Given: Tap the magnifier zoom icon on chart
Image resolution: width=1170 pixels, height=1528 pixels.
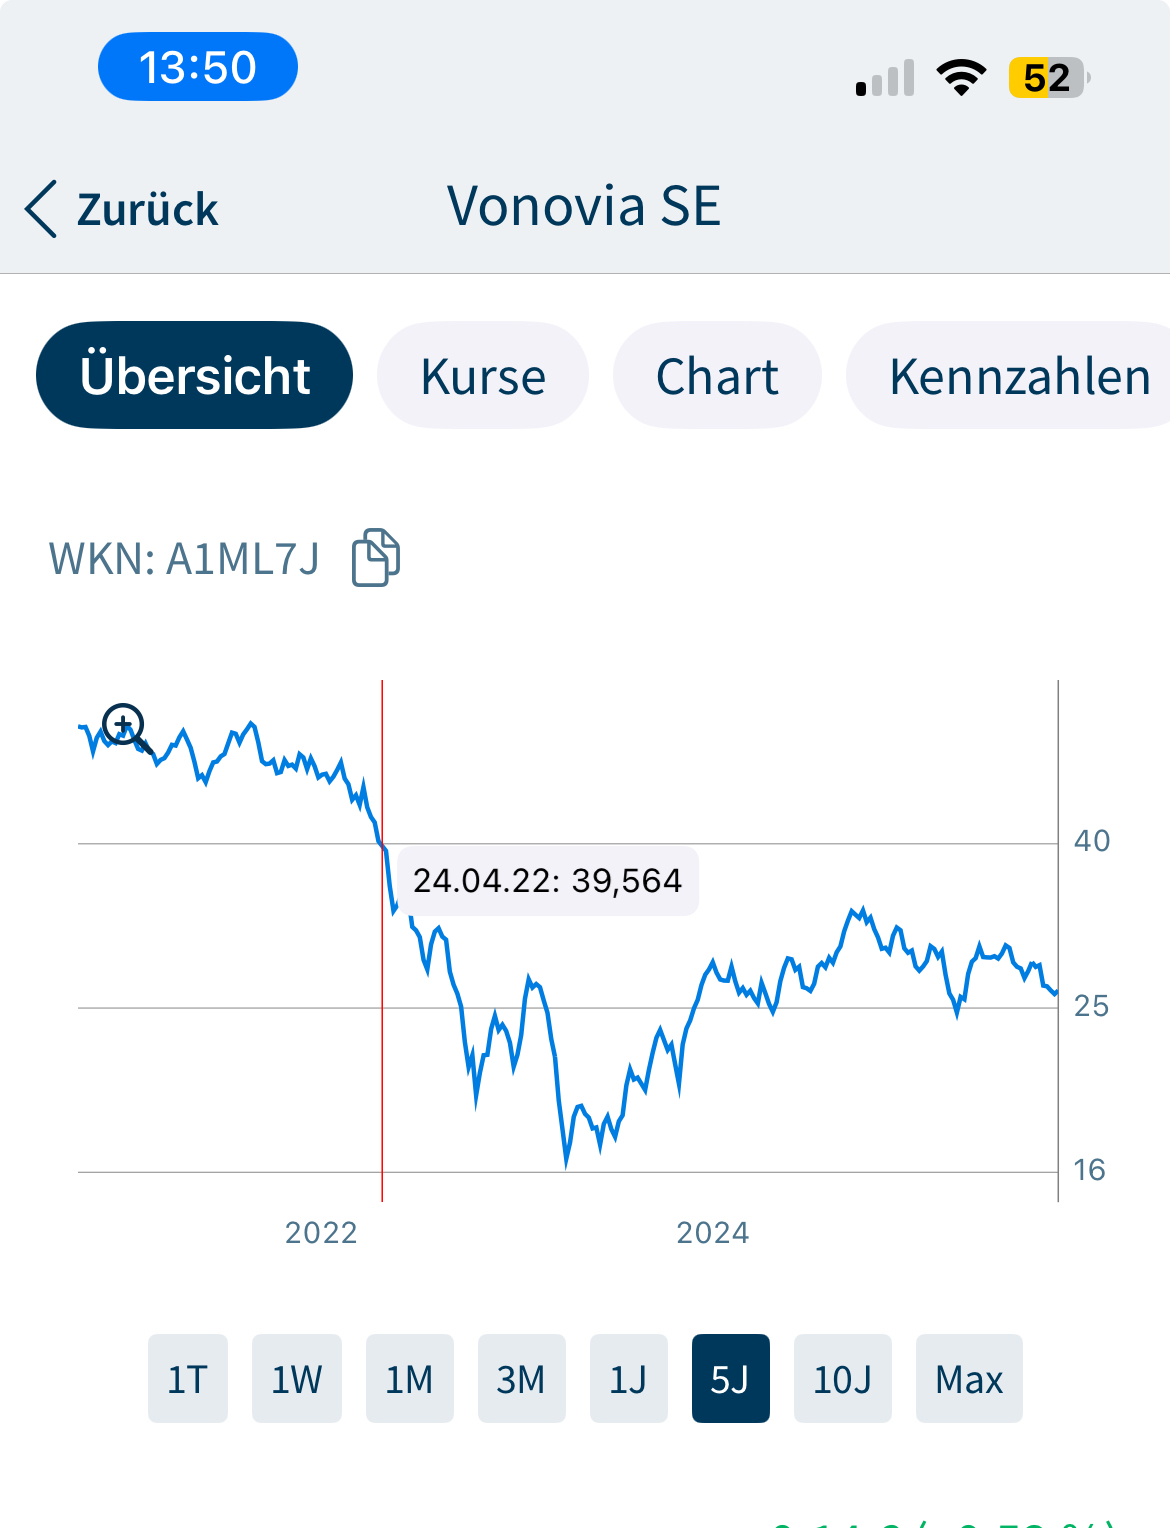Looking at the screenshot, I should (x=126, y=727).
